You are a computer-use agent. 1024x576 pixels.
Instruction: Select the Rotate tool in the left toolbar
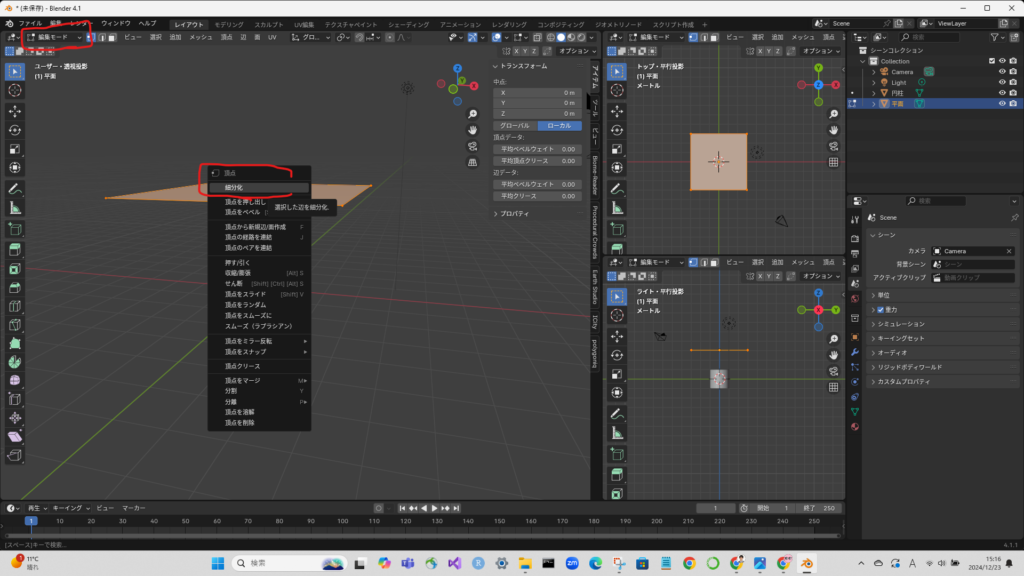(x=15, y=130)
